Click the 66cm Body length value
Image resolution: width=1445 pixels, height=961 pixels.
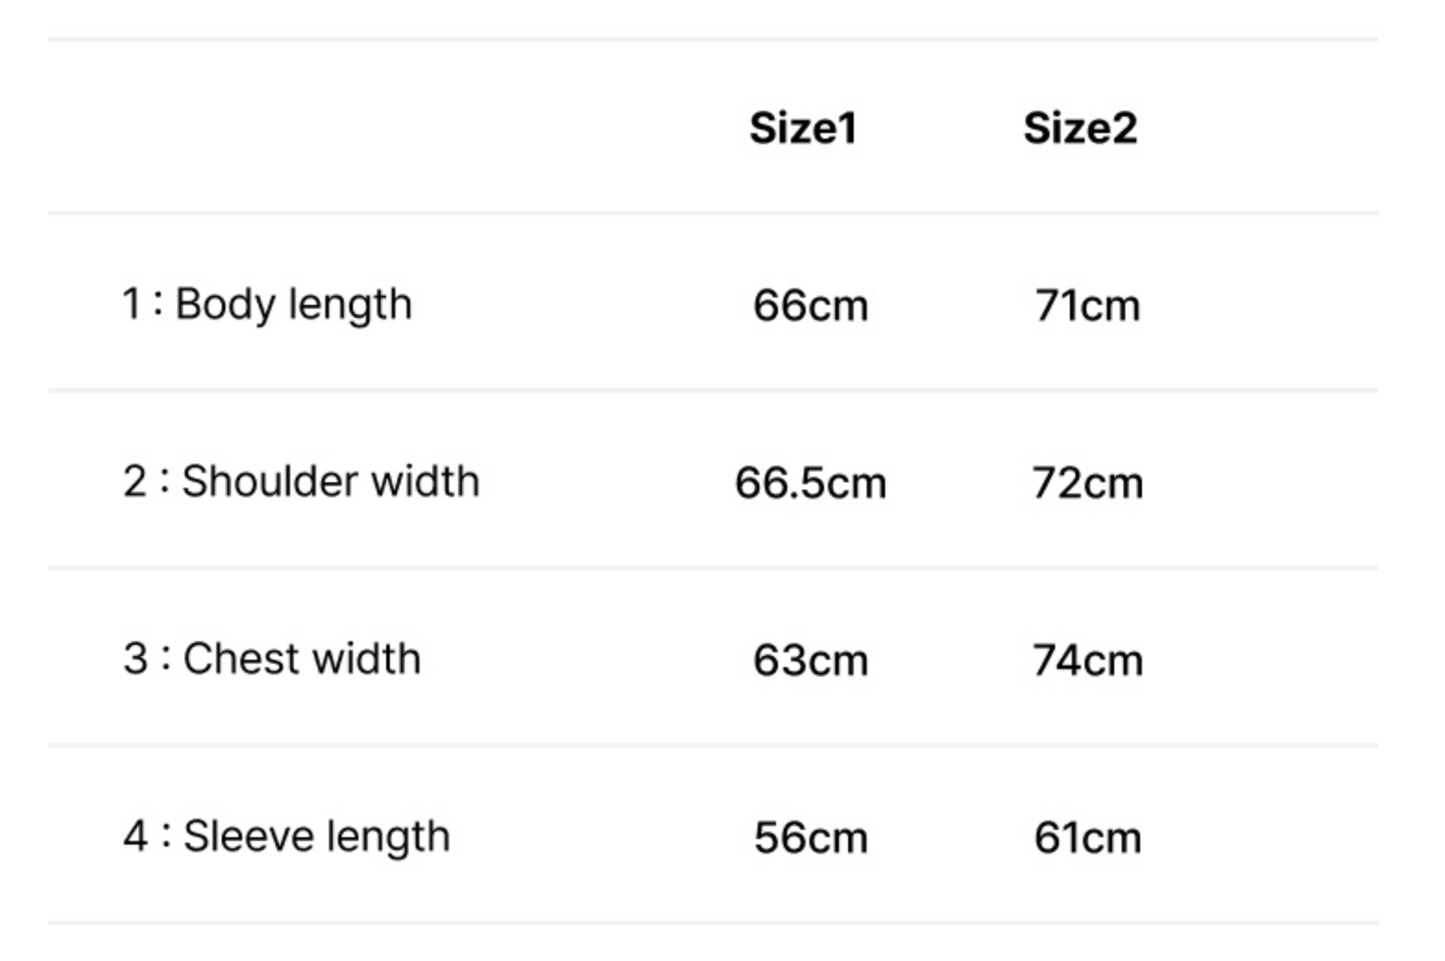[x=810, y=306]
